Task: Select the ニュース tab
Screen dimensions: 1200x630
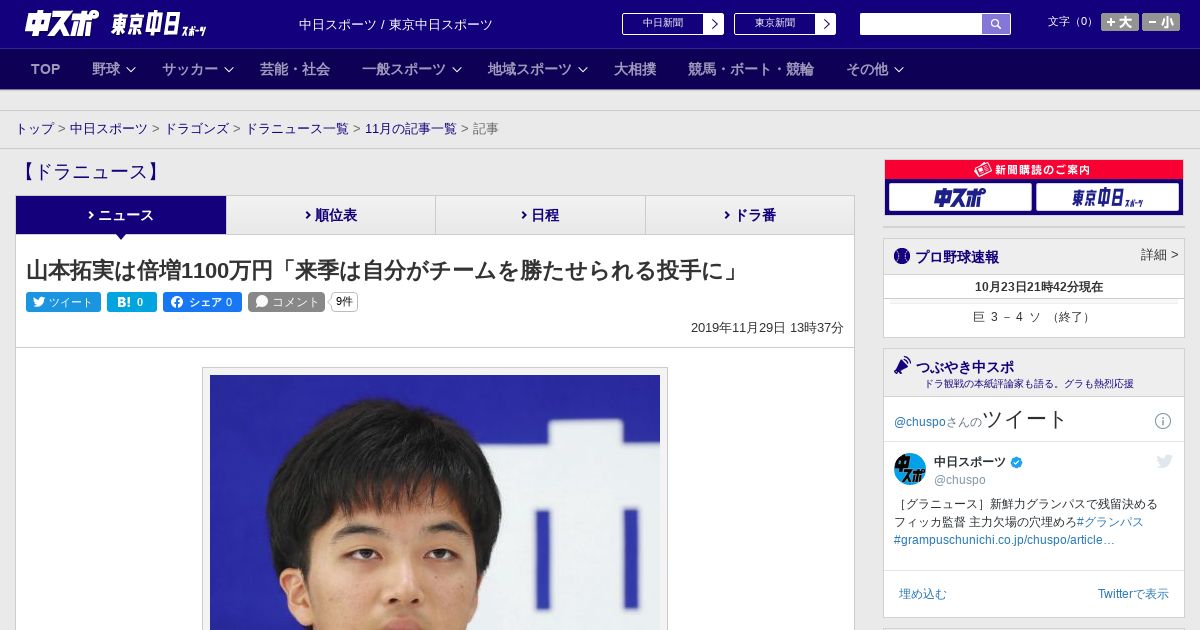Action: 121,215
